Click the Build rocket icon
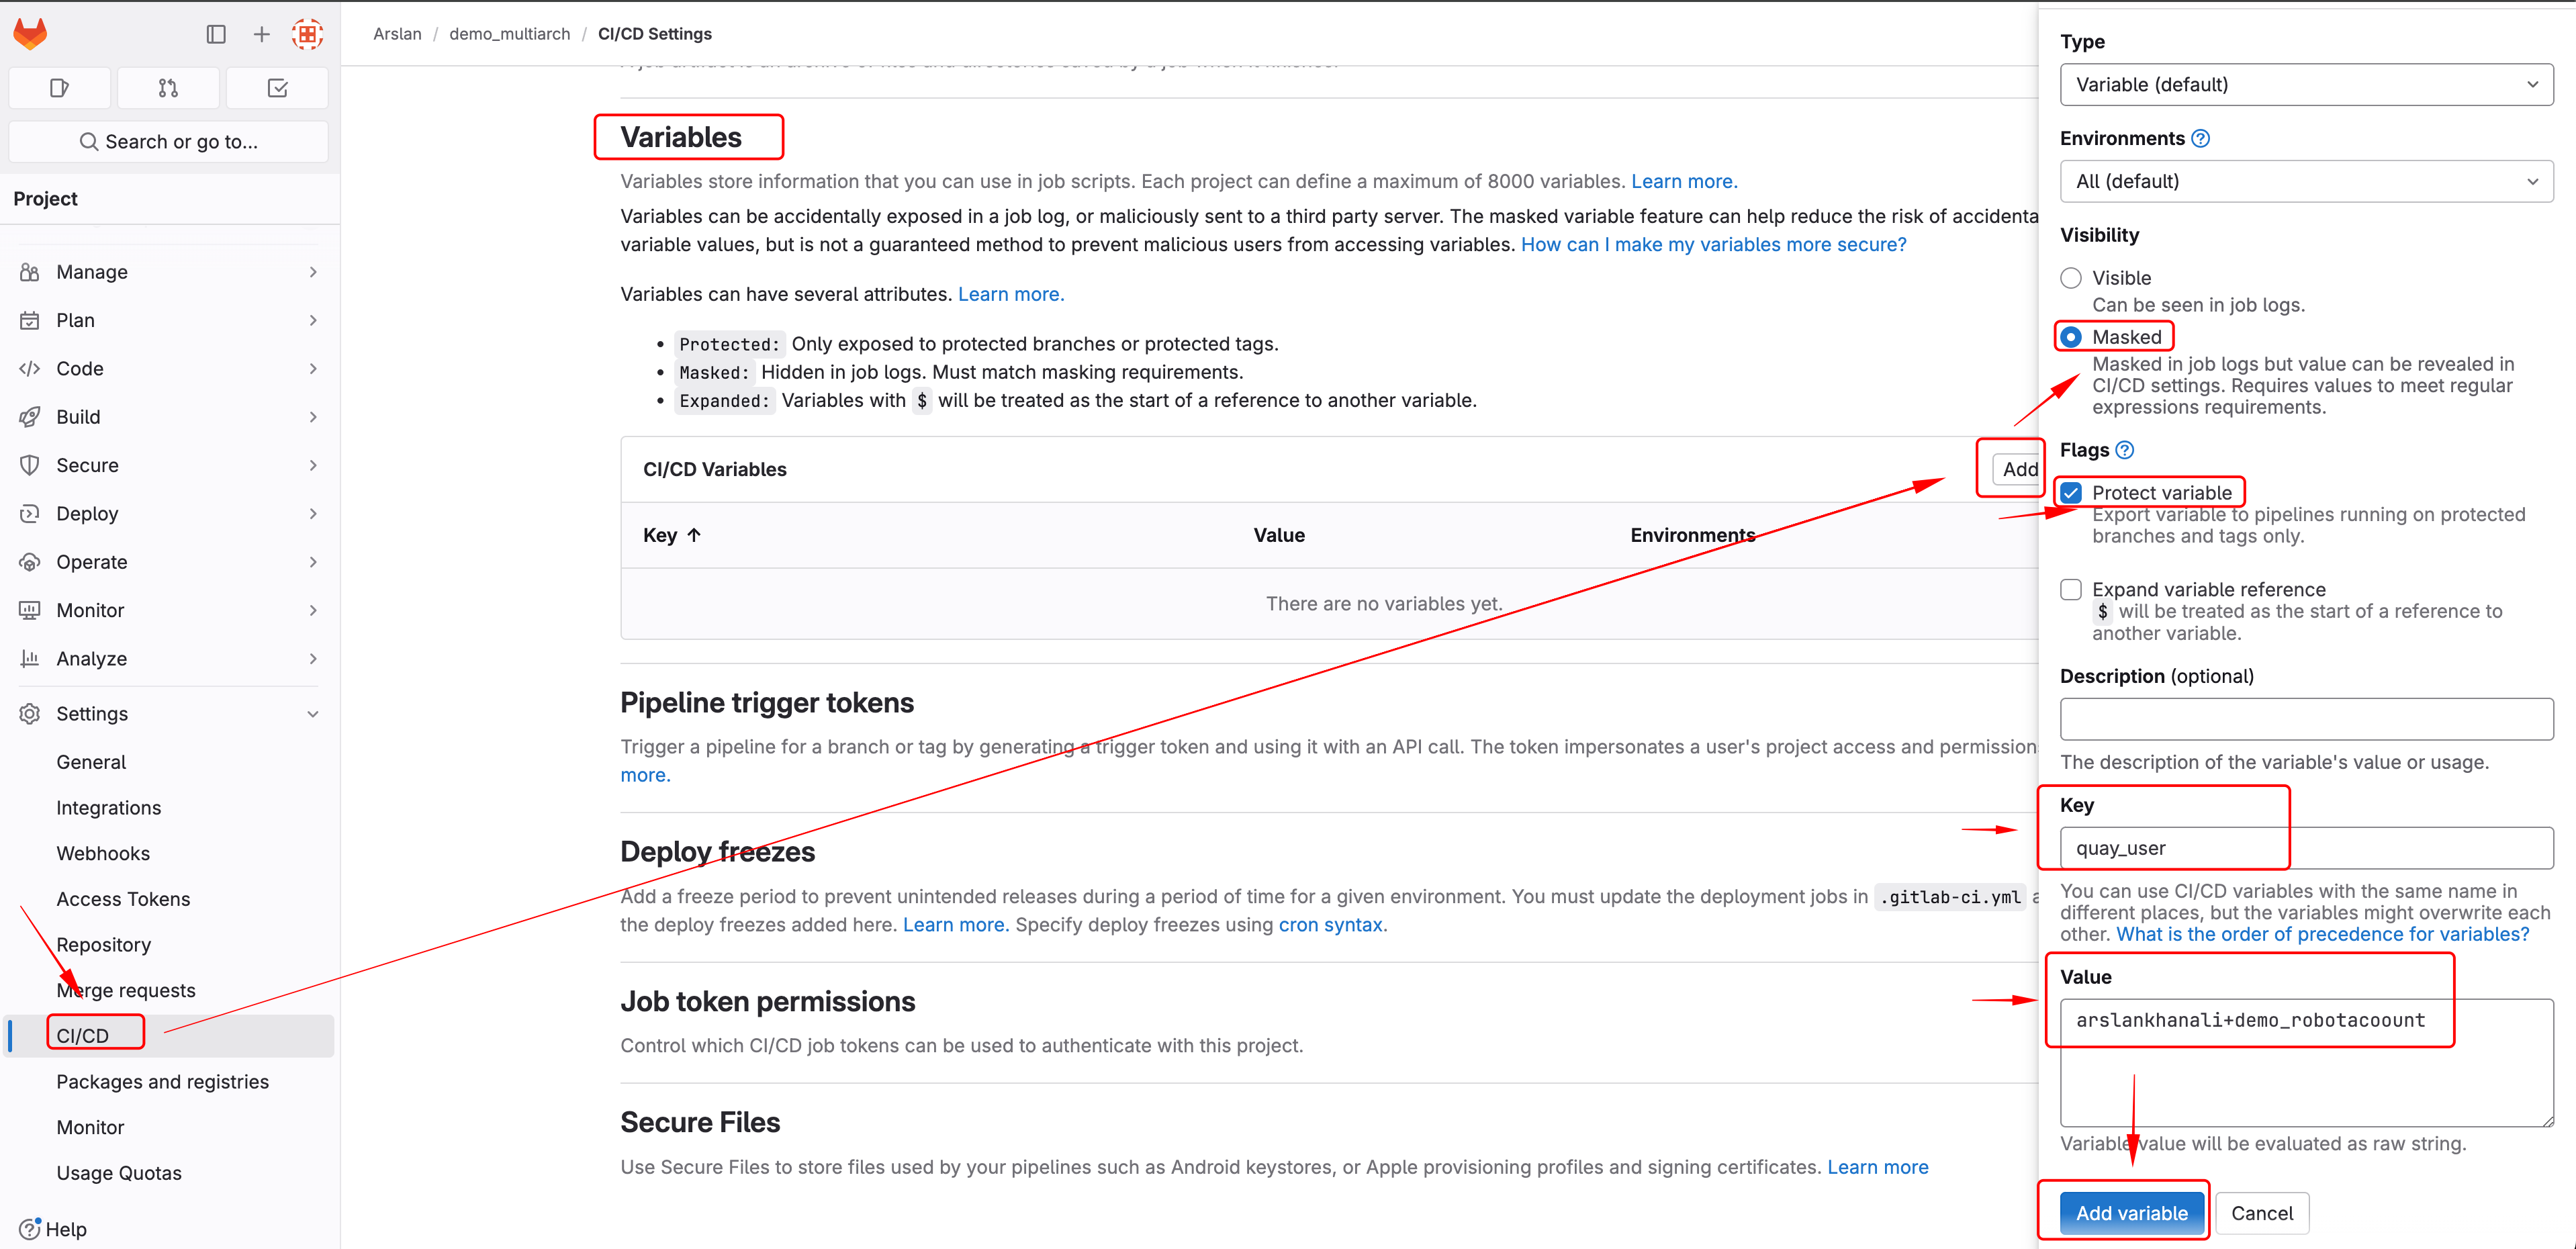The height and width of the screenshot is (1249, 2576). [x=30, y=417]
